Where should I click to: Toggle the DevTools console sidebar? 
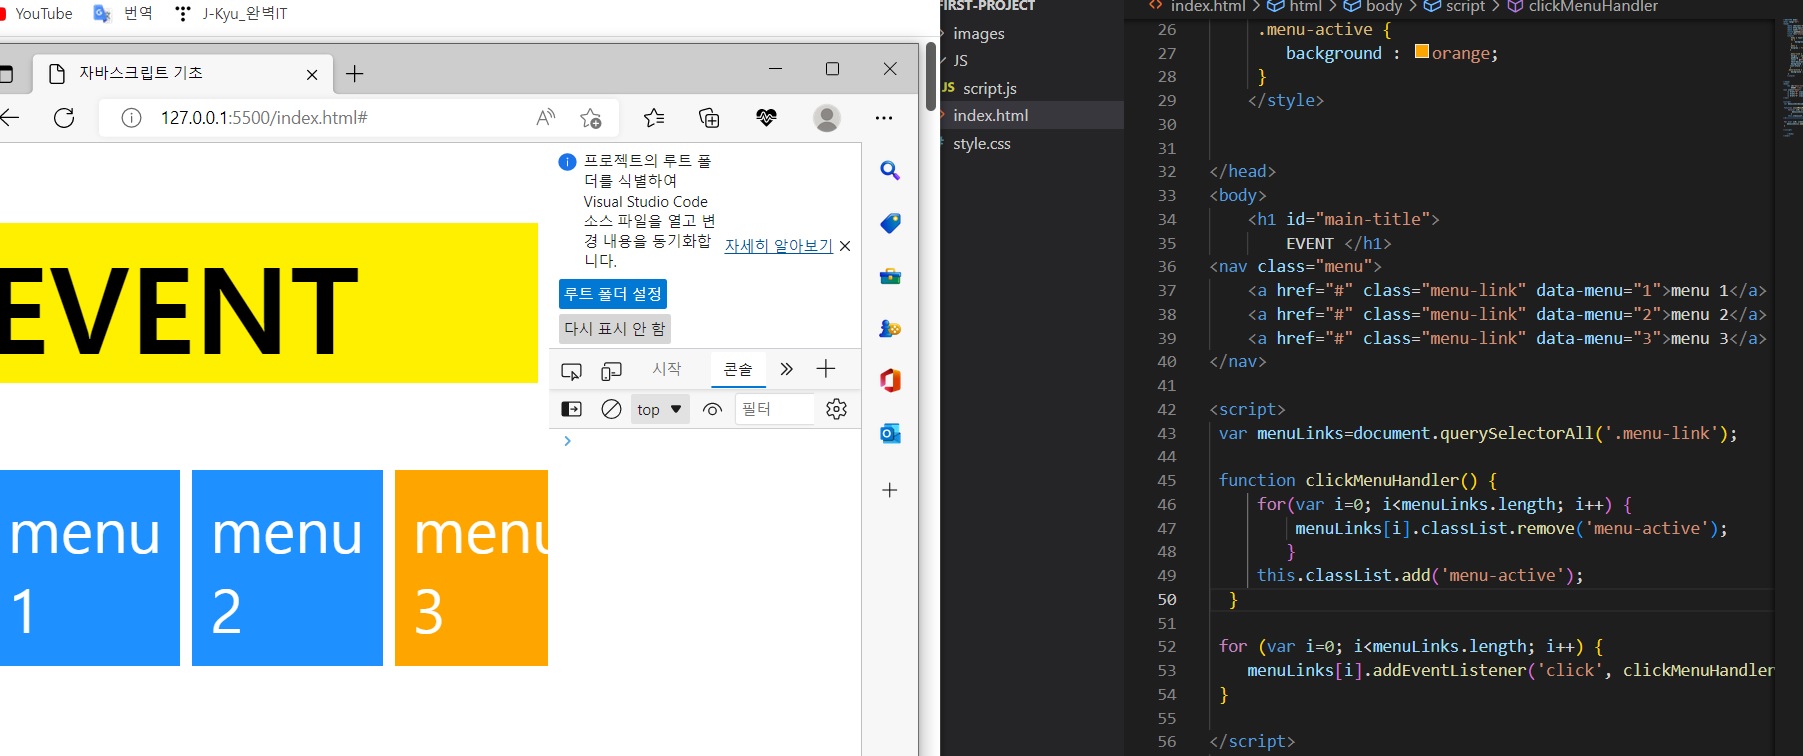click(x=571, y=409)
